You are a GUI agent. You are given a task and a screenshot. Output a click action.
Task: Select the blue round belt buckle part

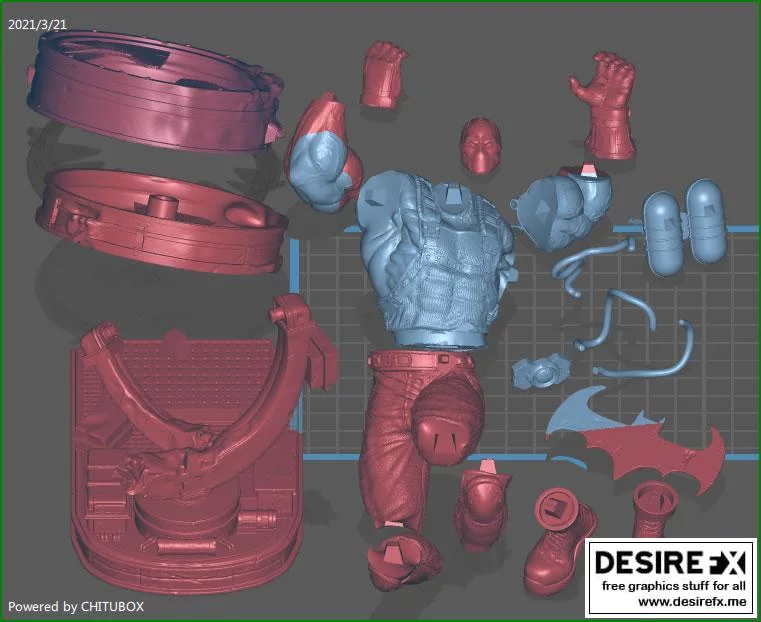[542, 371]
